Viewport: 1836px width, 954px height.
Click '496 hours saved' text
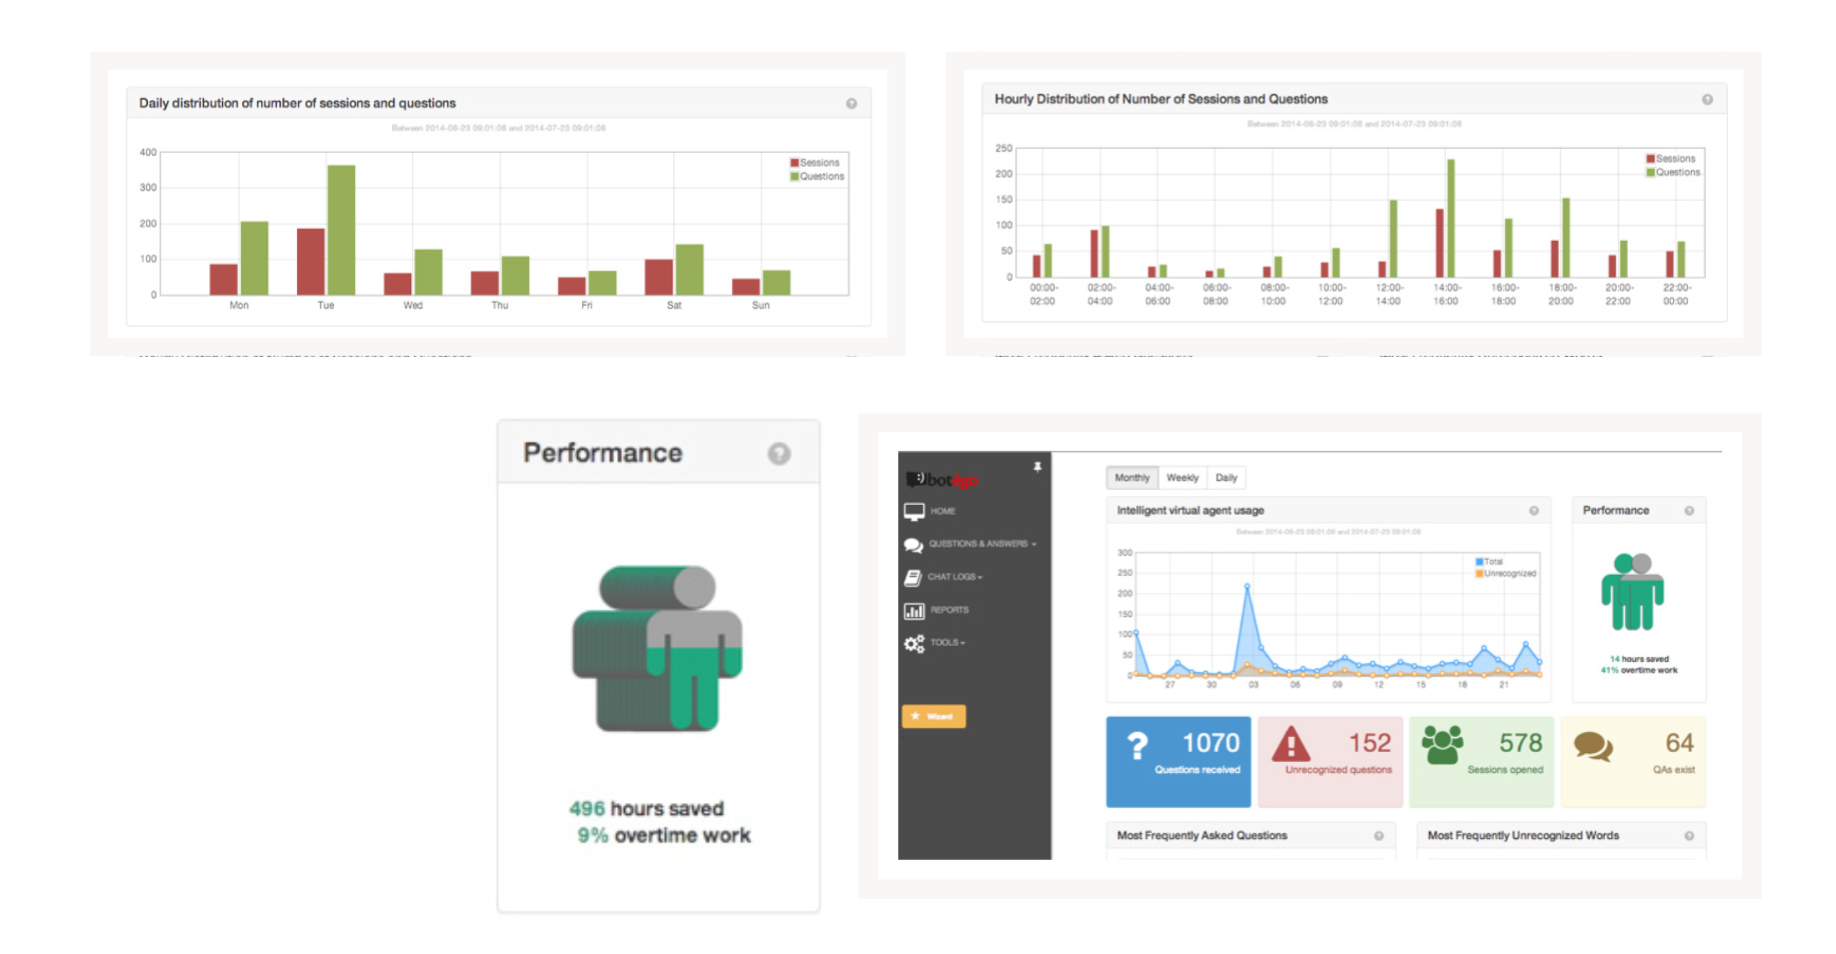point(646,809)
